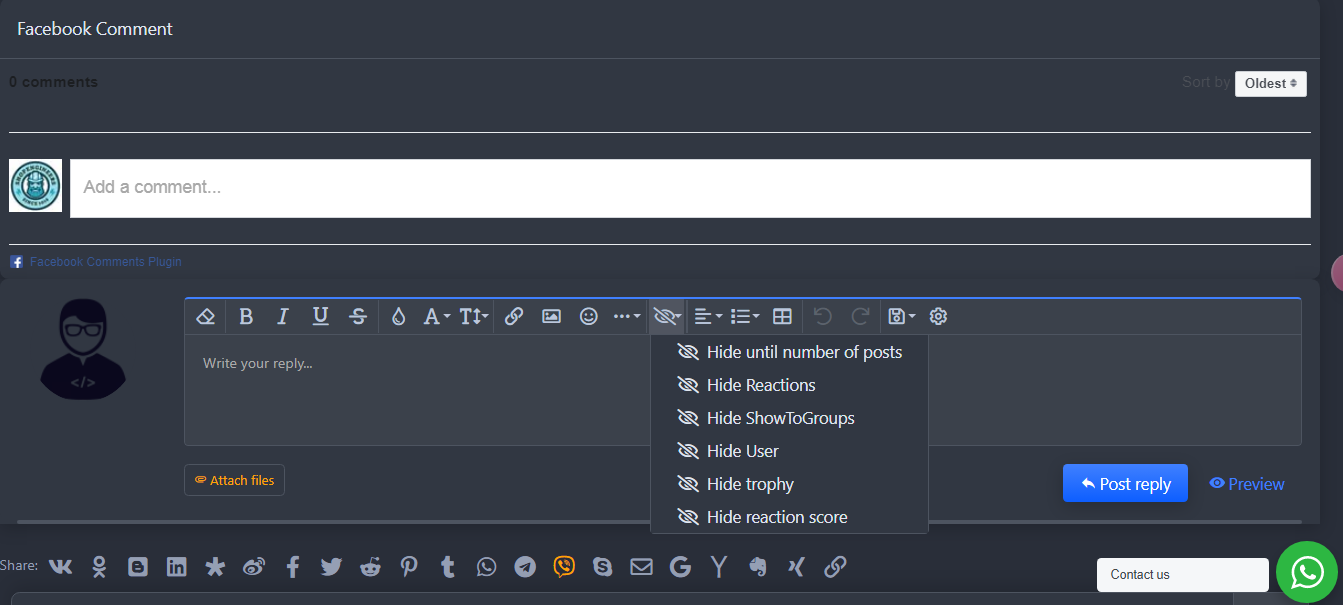Insert a table from toolbar

coord(783,316)
